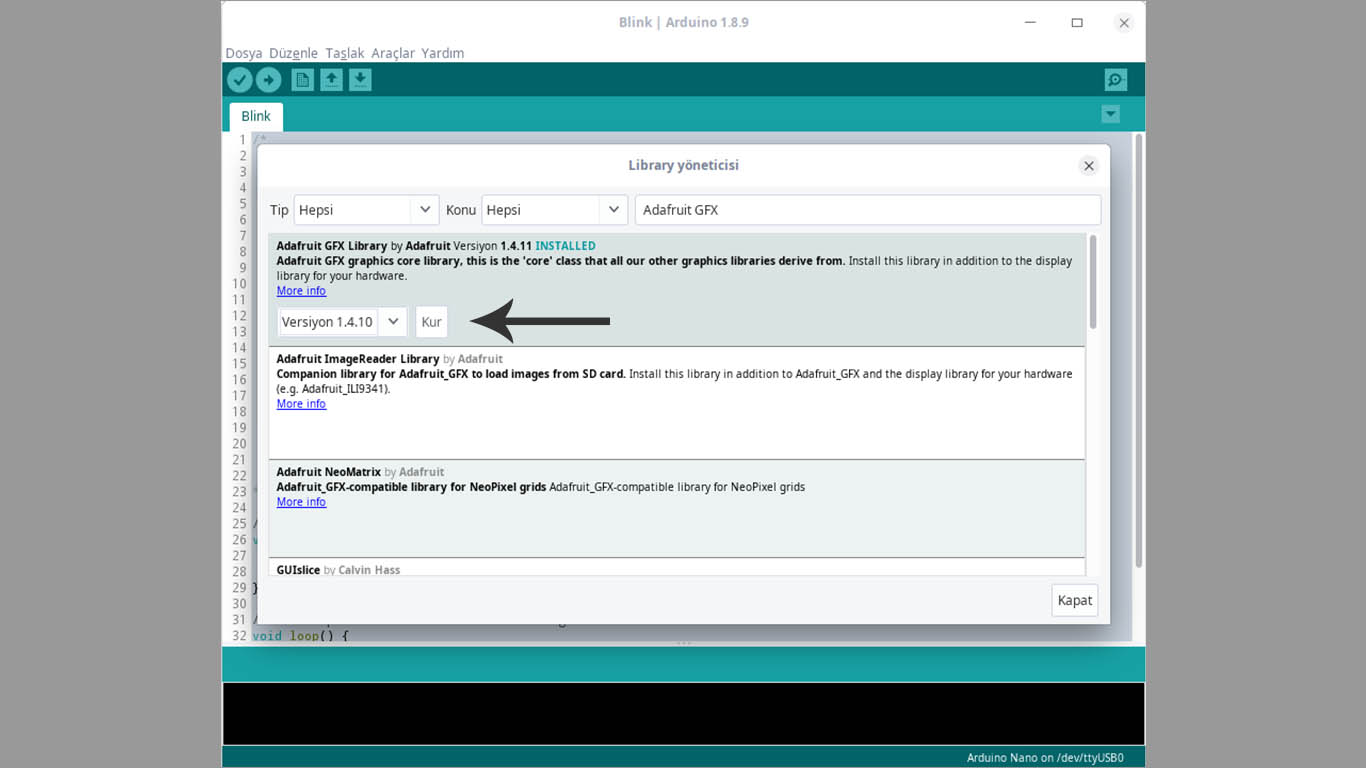Open the Versiyon 1.4.10 selector
Viewport: 1366px width, 768px height.
click(342, 322)
